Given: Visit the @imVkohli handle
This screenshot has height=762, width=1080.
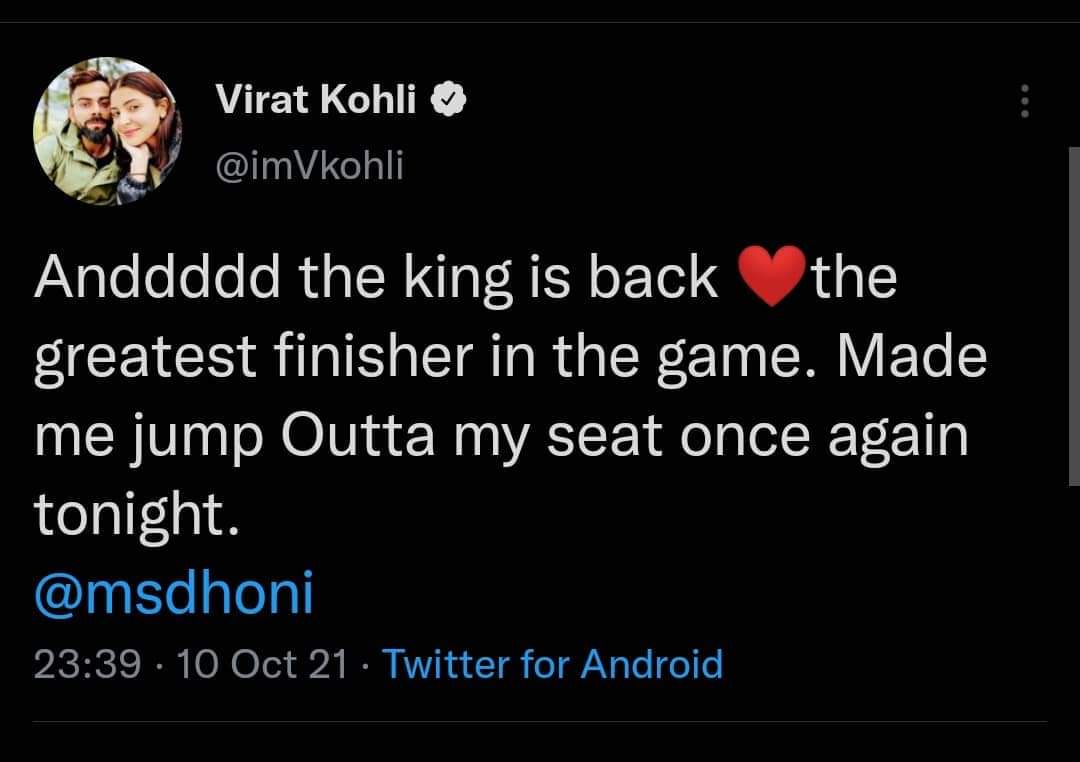Looking at the screenshot, I should tap(309, 166).
